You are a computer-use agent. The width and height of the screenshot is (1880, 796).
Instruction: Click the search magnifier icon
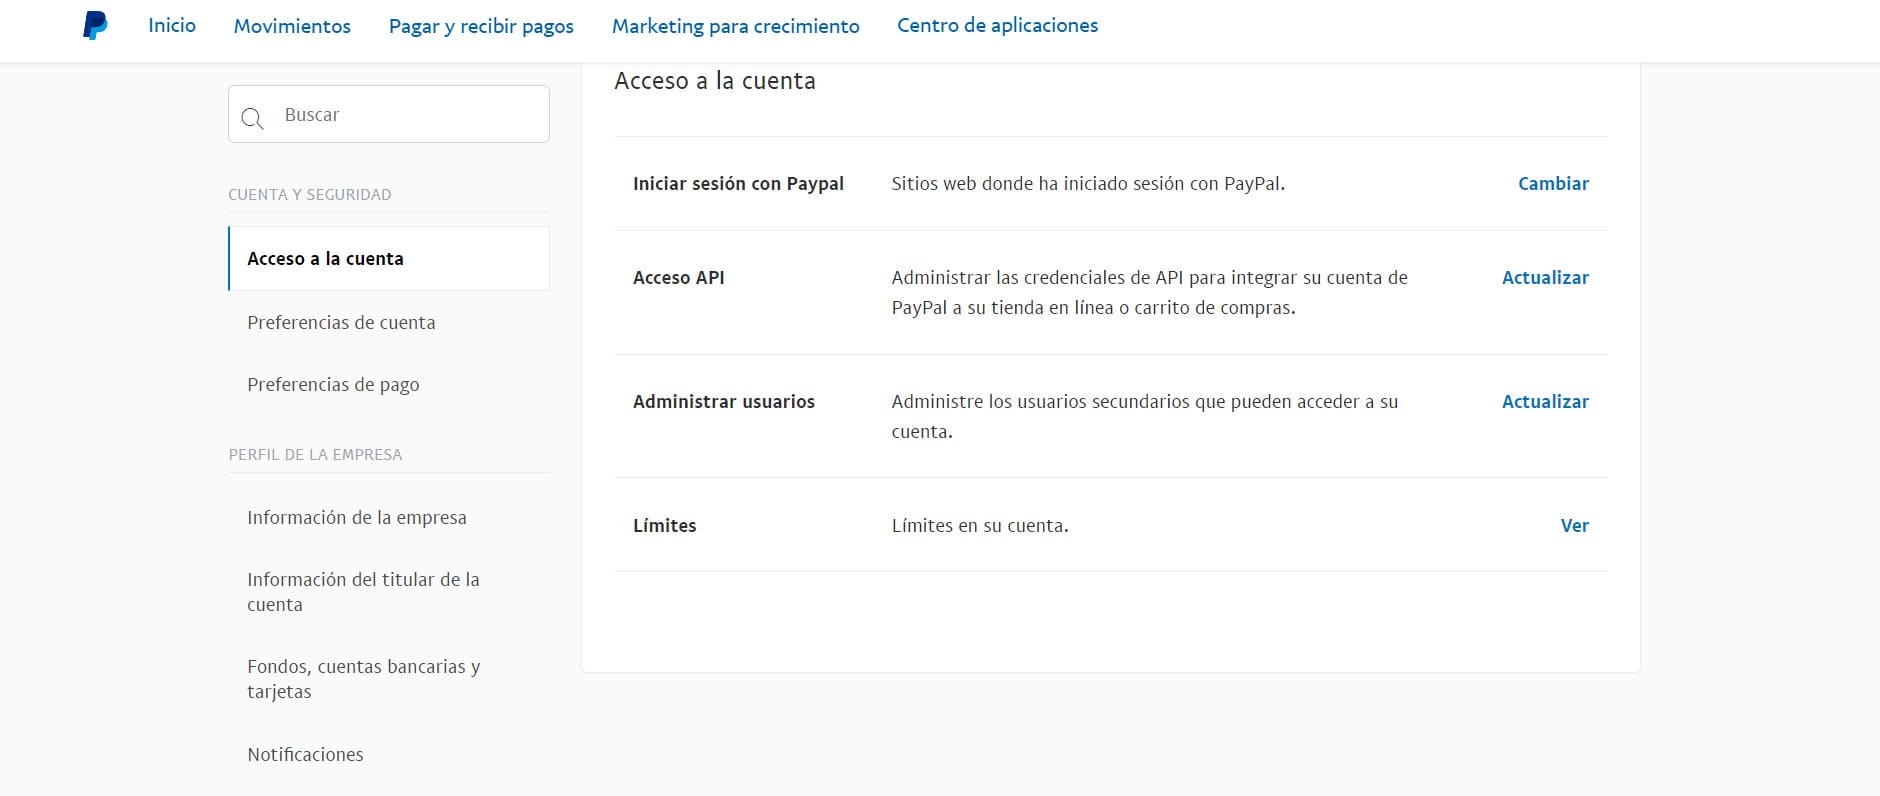tap(253, 119)
